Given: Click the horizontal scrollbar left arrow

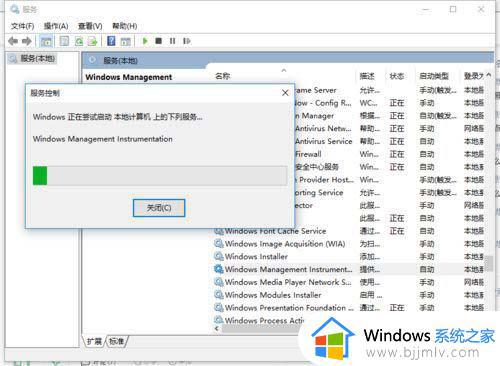Looking at the screenshot, I should (x=217, y=329).
